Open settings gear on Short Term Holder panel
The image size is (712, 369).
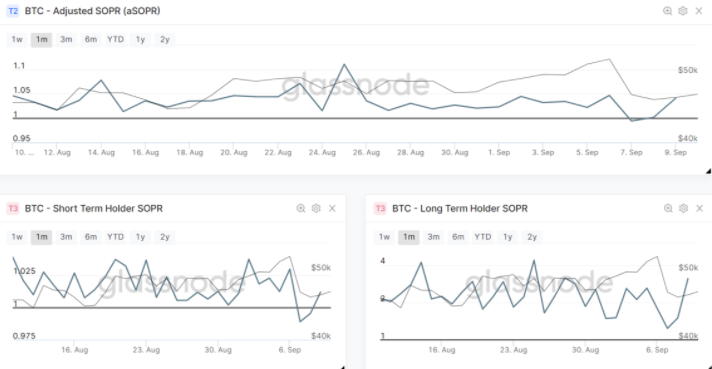pyautogui.click(x=316, y=208)
